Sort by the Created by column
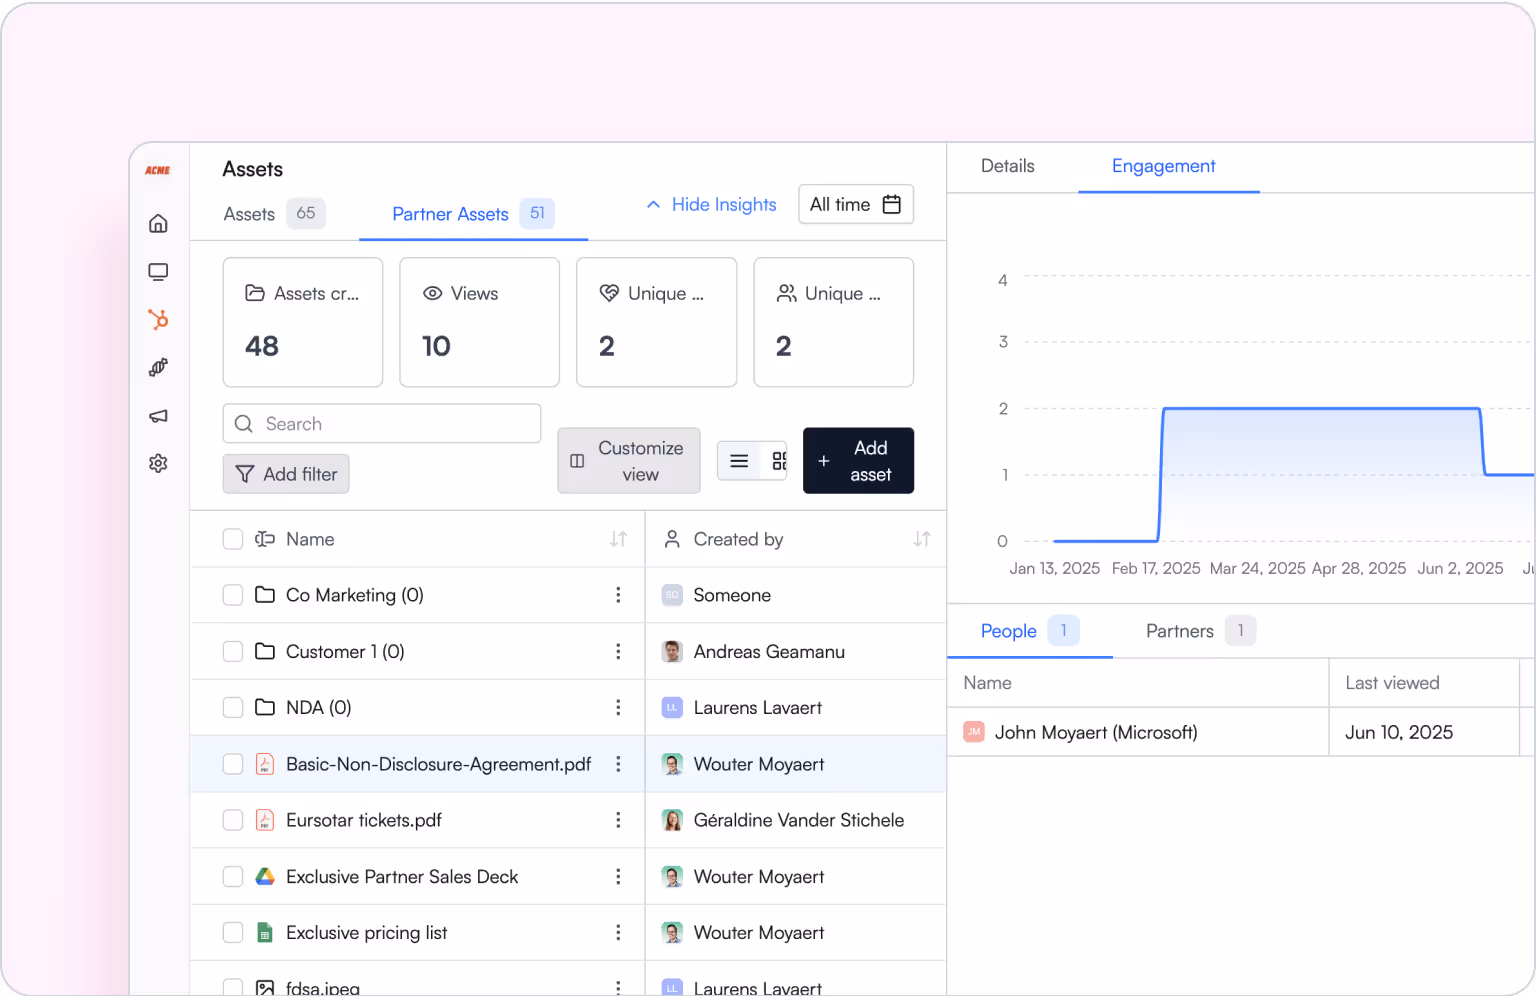Screen dimensions: 1536x996 pyautogui.click(x=922, y=539)
